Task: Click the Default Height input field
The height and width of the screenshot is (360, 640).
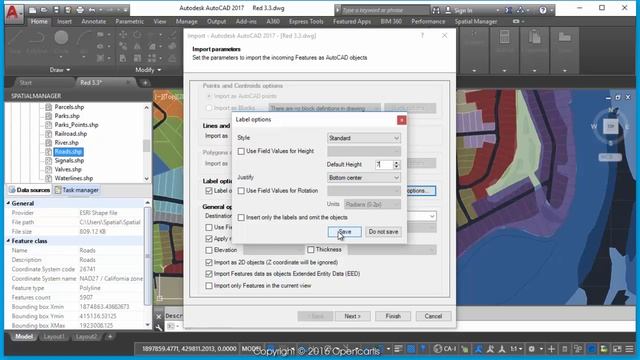Action: pos(384,164)
